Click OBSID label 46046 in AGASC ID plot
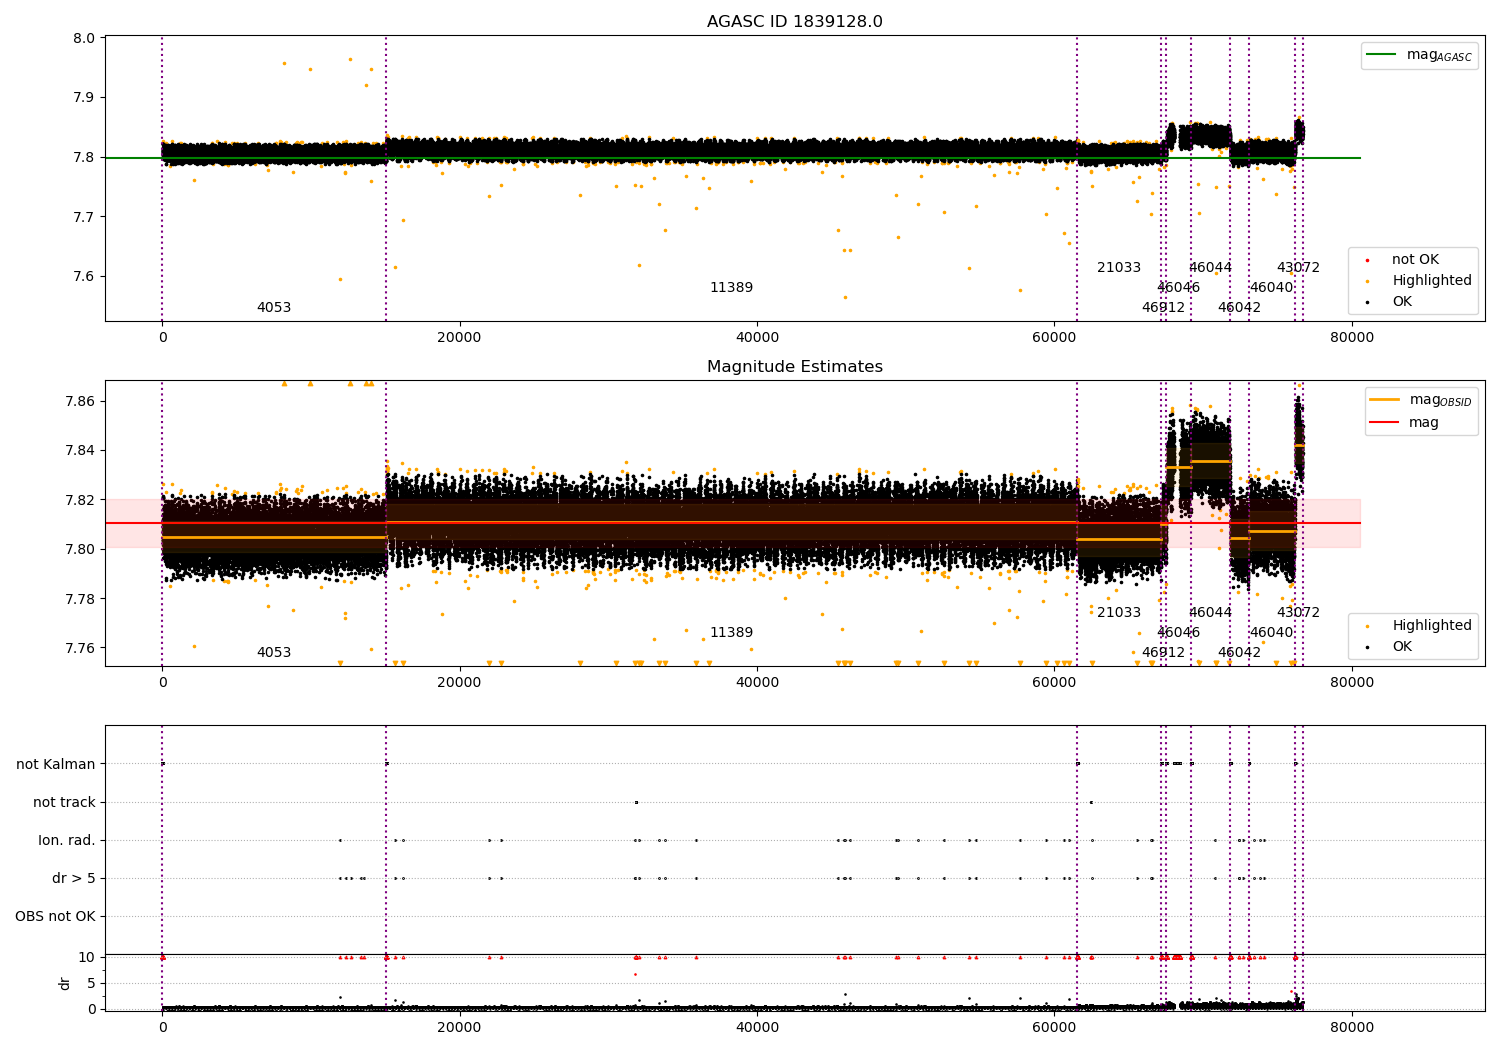The height and width of the screenshot is (1050, 1500). (1178, 288)
